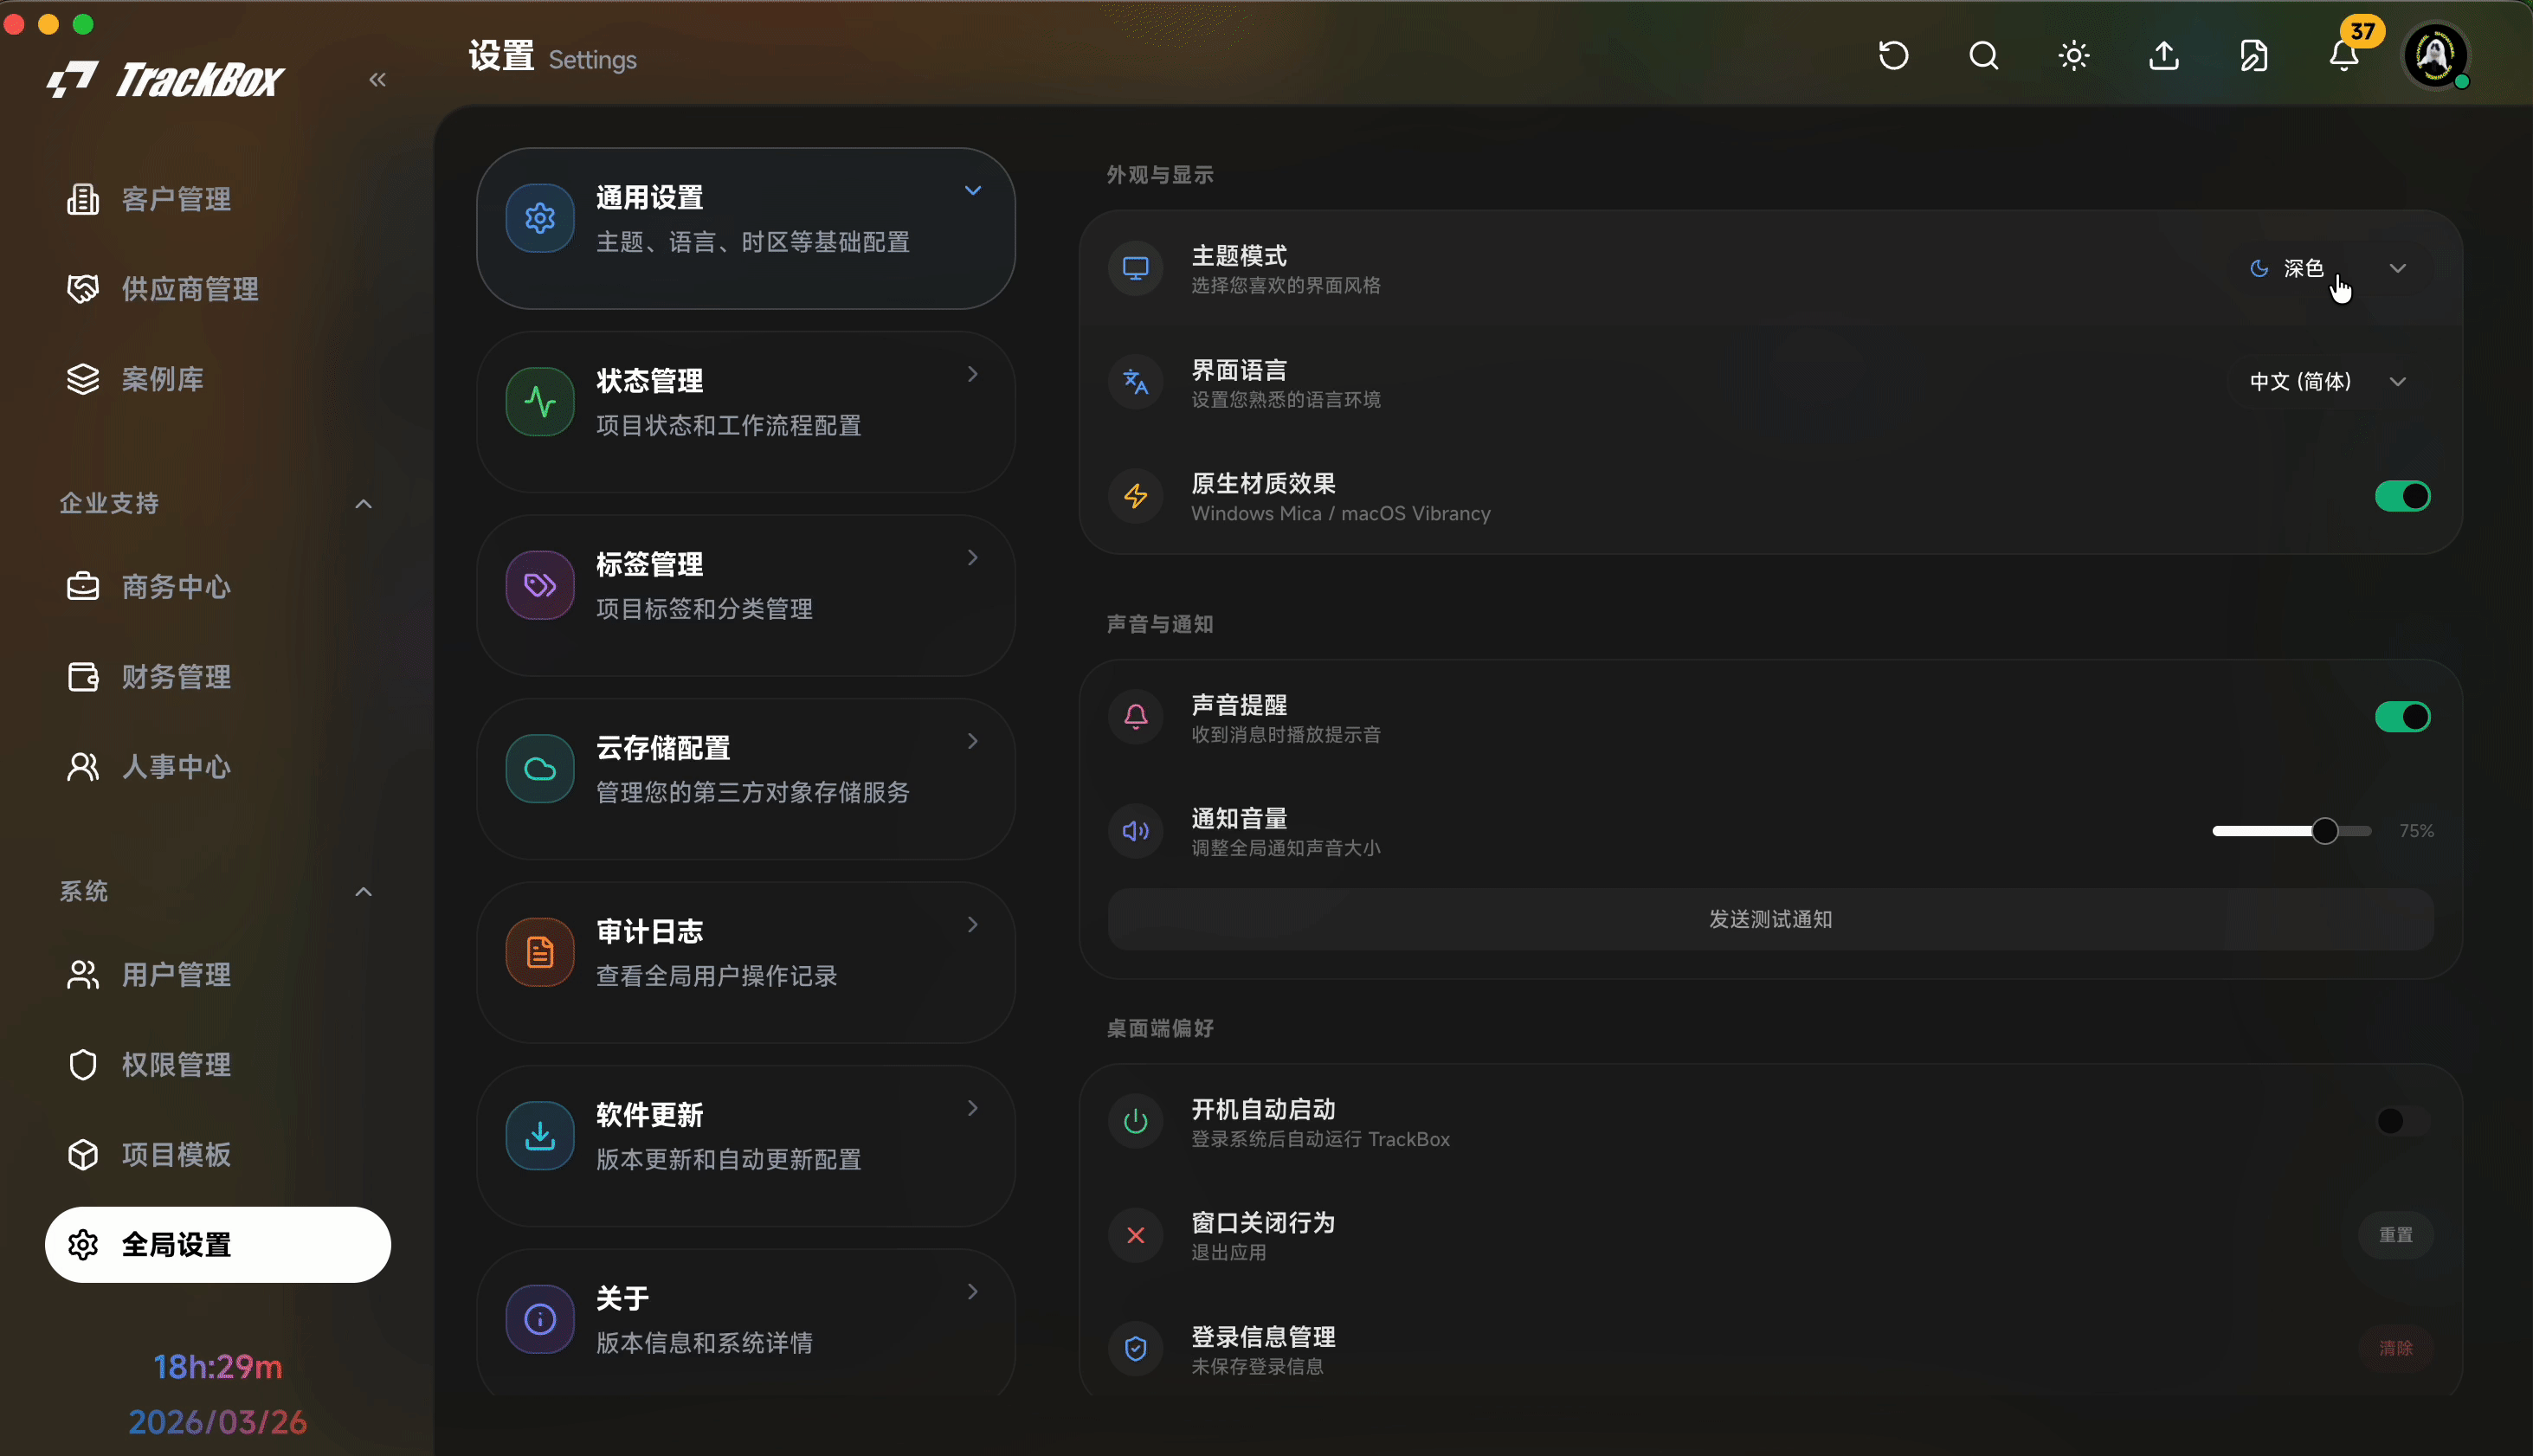
Task: Click the 用户管理 users icon
Action: click(83, 975)
